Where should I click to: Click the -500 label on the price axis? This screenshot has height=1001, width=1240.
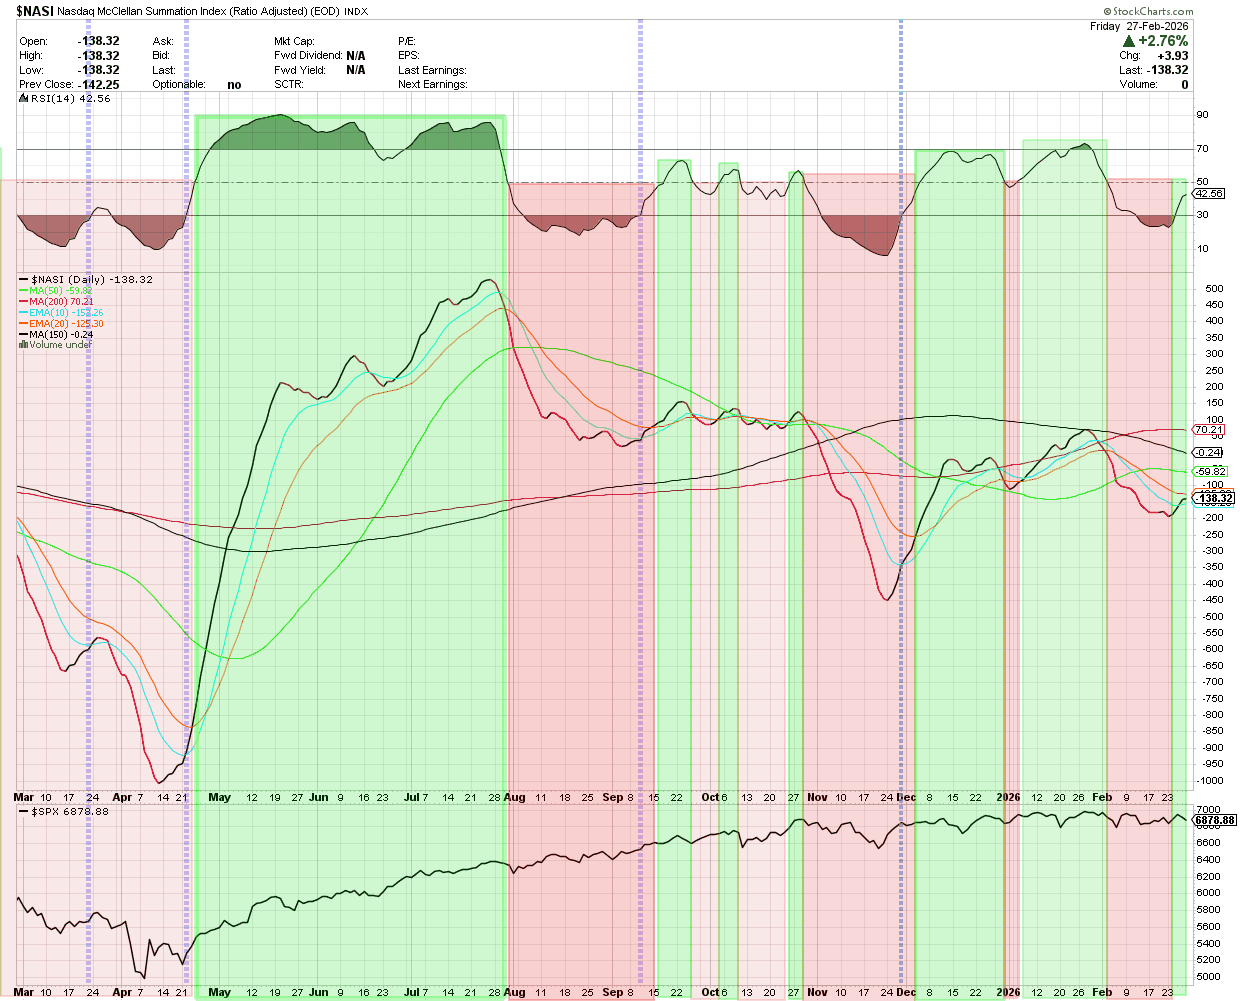[1213, 617]
